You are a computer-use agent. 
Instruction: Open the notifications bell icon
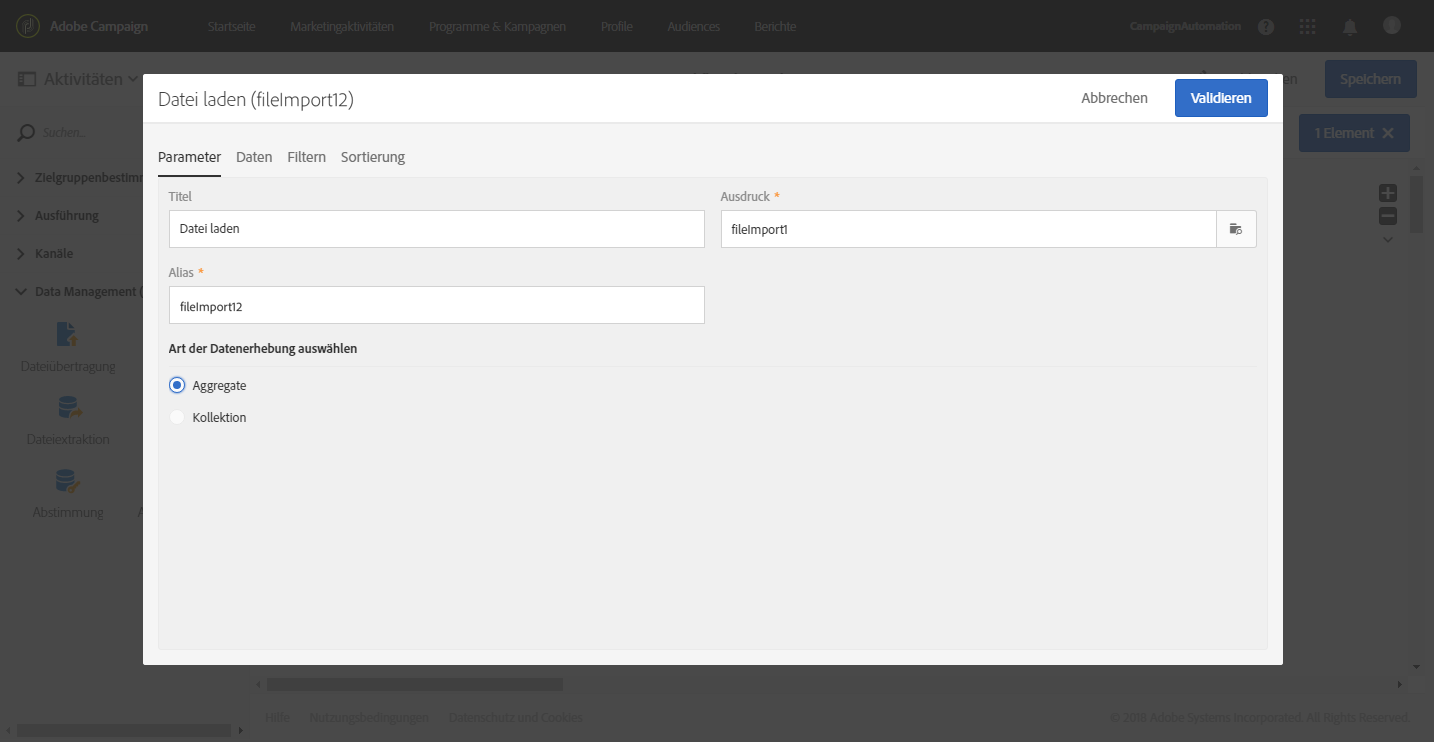[x=1350, y=27]
